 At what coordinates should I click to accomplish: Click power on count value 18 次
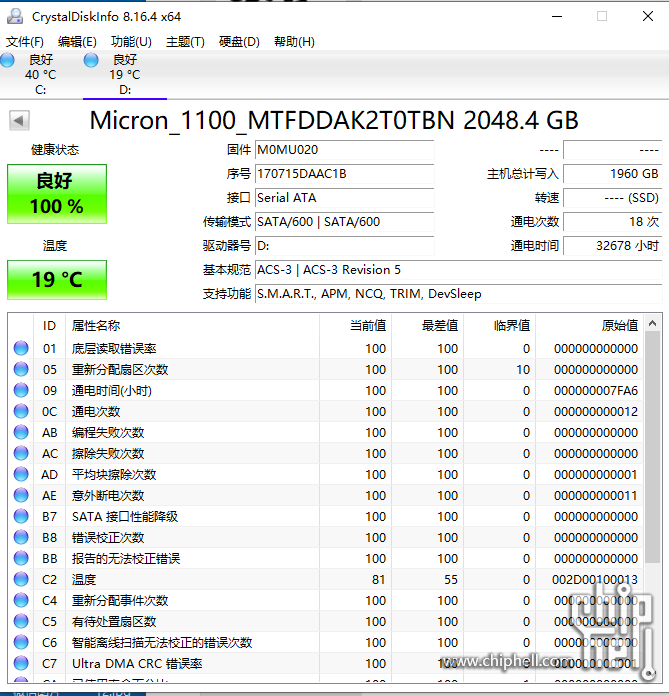point(613,221)
